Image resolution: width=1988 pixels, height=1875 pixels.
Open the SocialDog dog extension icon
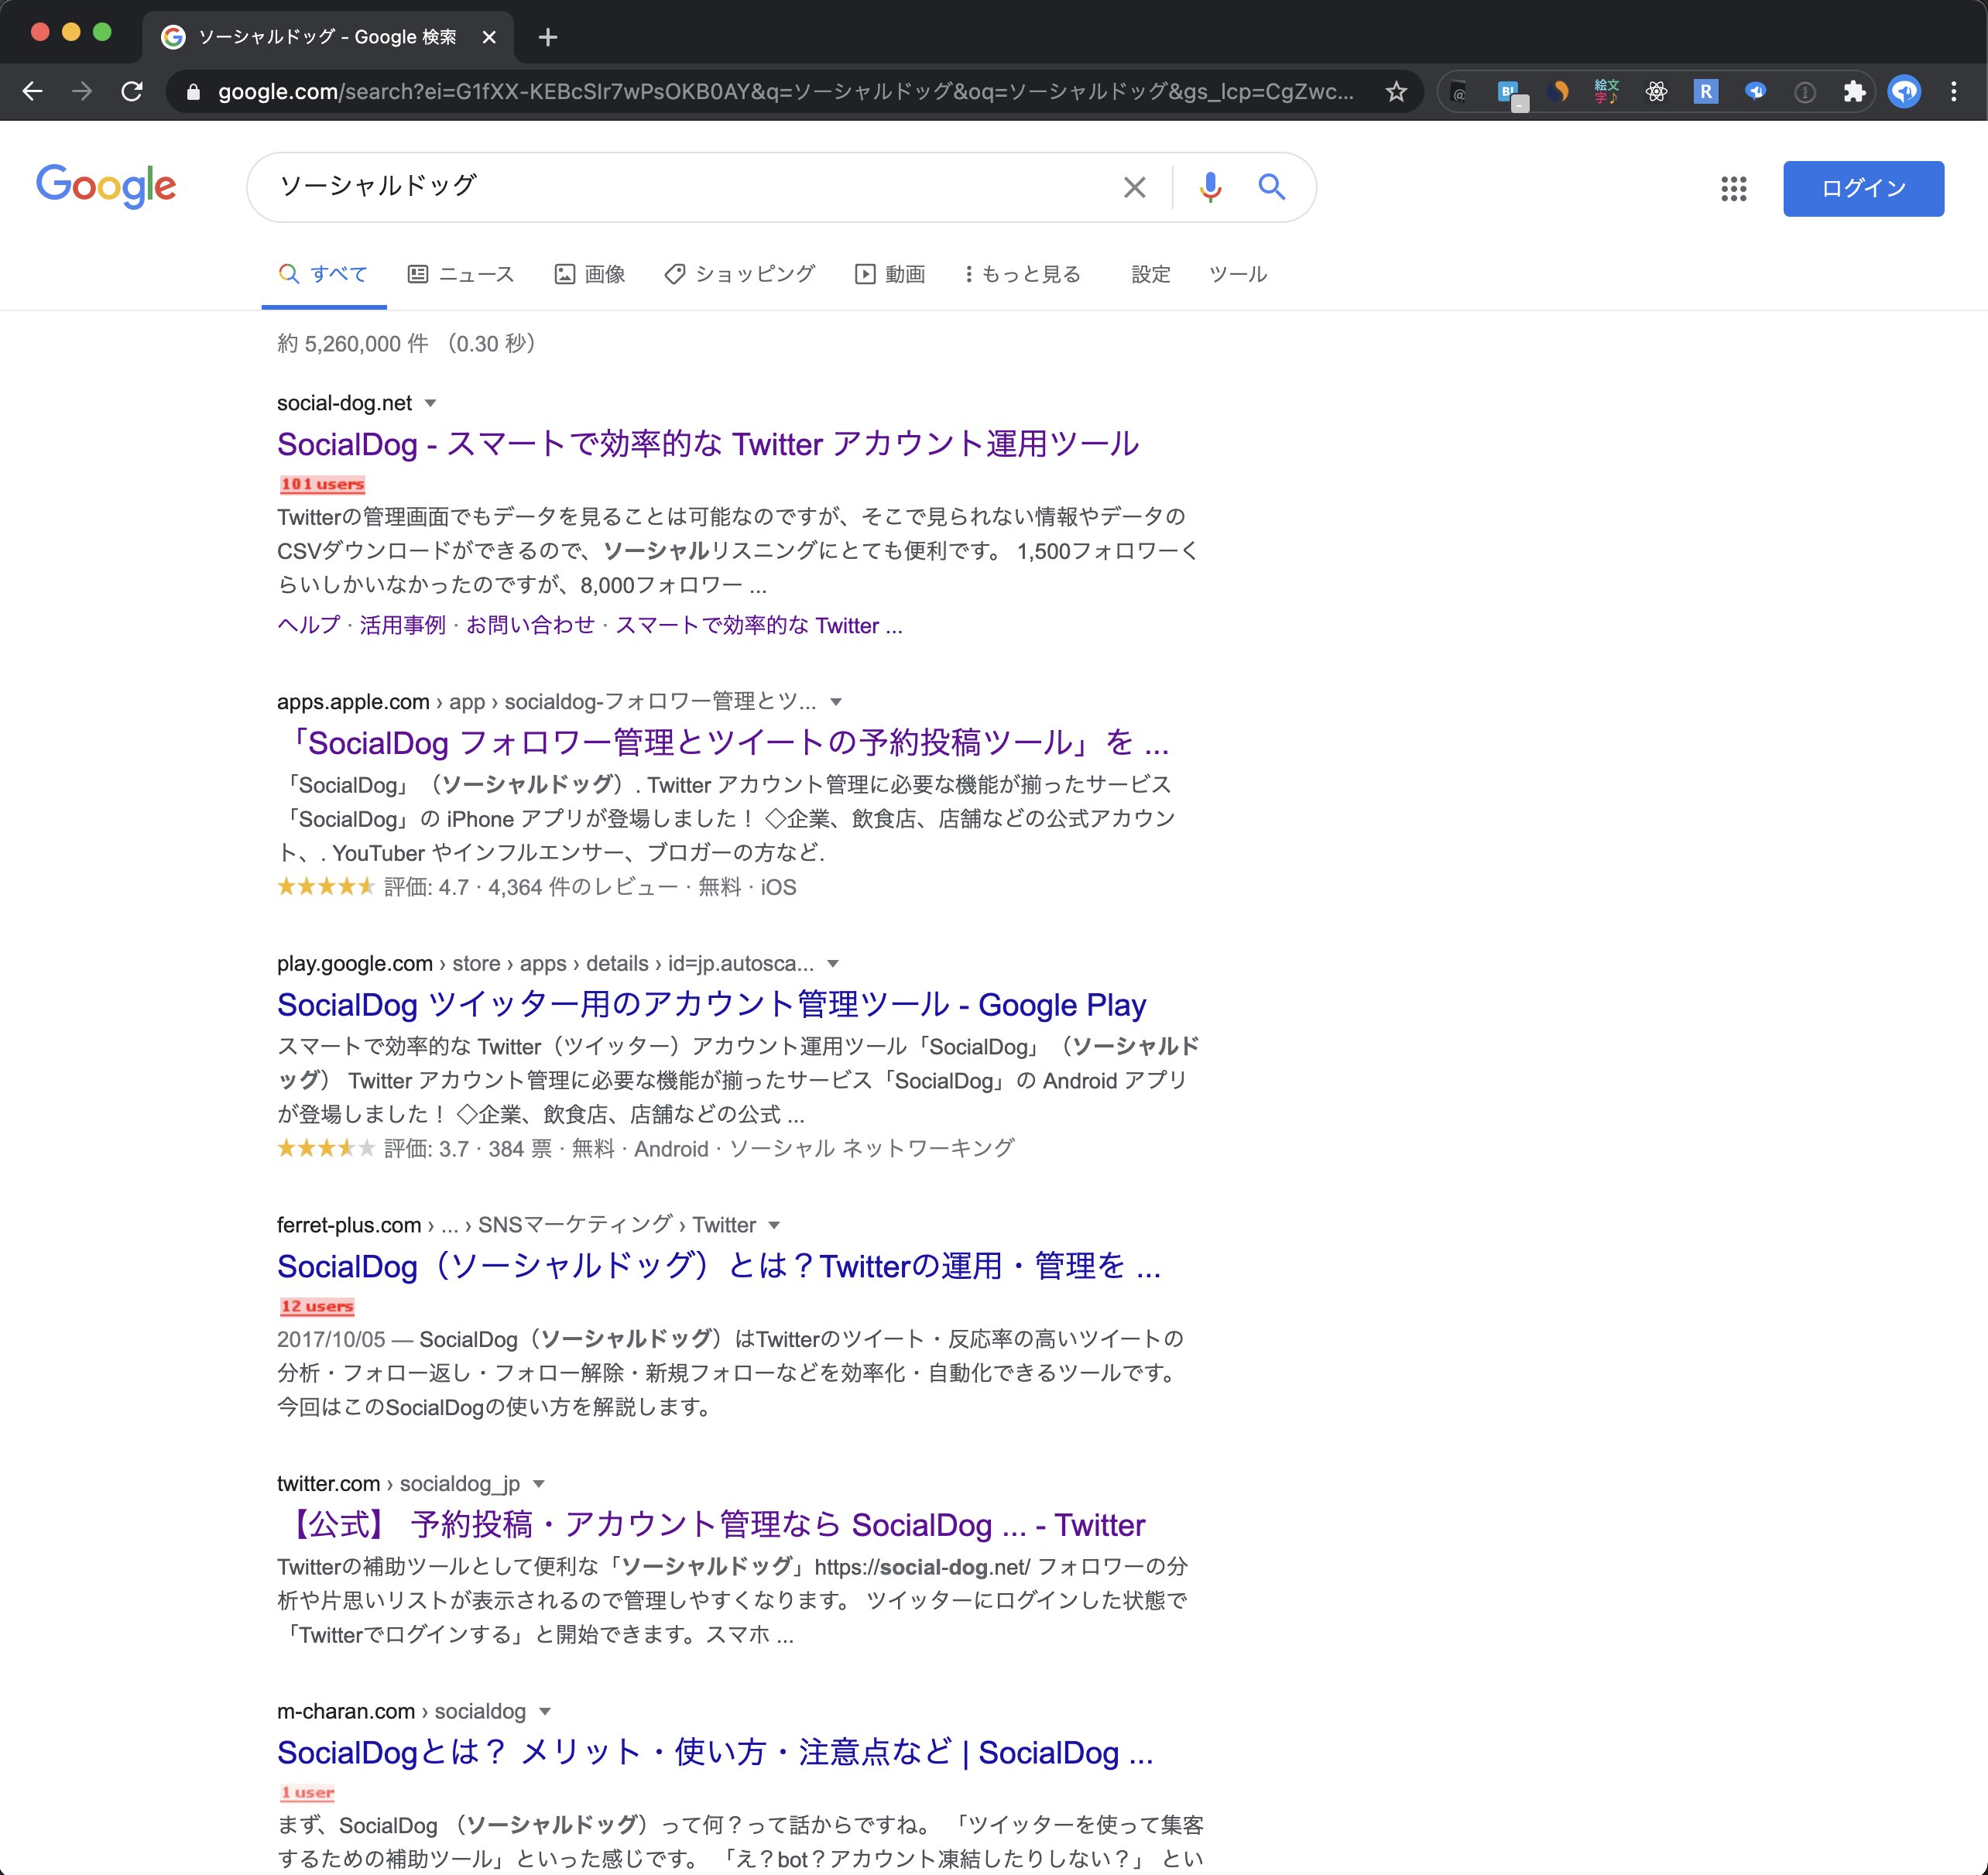1755,92
